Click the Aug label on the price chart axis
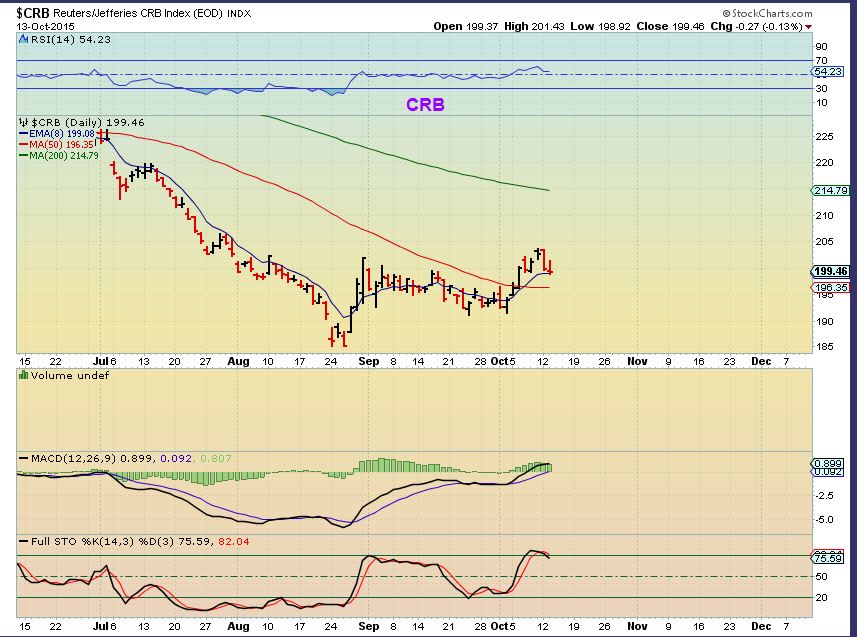This screenshot has width=857, height=637. [238, 361]
